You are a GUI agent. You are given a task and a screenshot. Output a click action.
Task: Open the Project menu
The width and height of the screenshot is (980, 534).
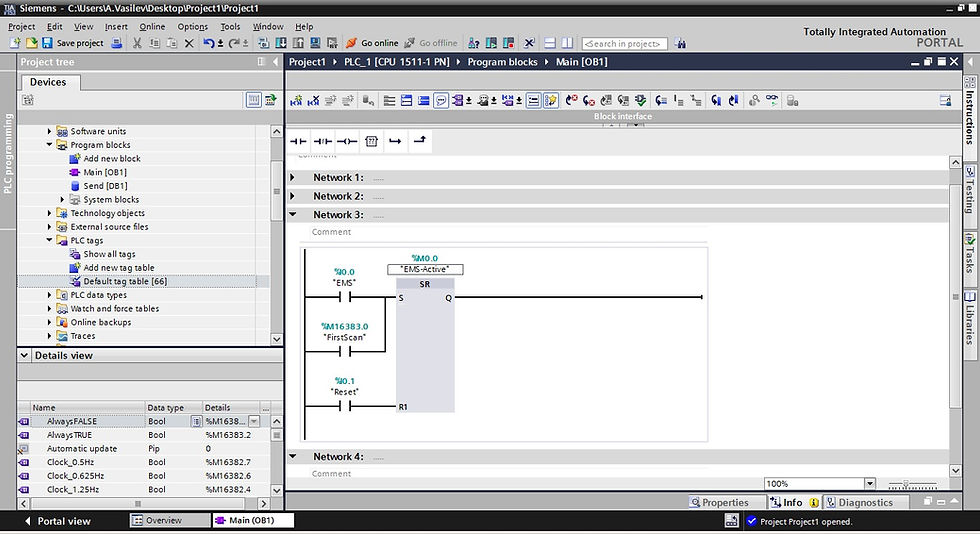[x=21, y=26]
